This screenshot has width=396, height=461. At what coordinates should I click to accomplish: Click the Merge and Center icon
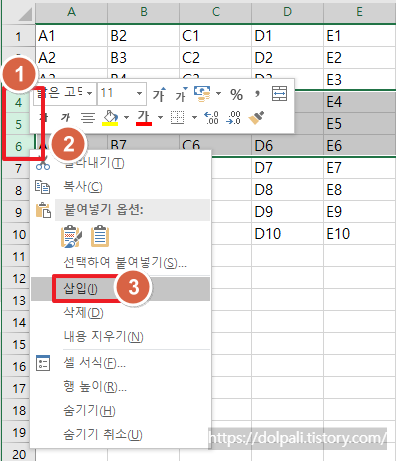coord(279,93)
